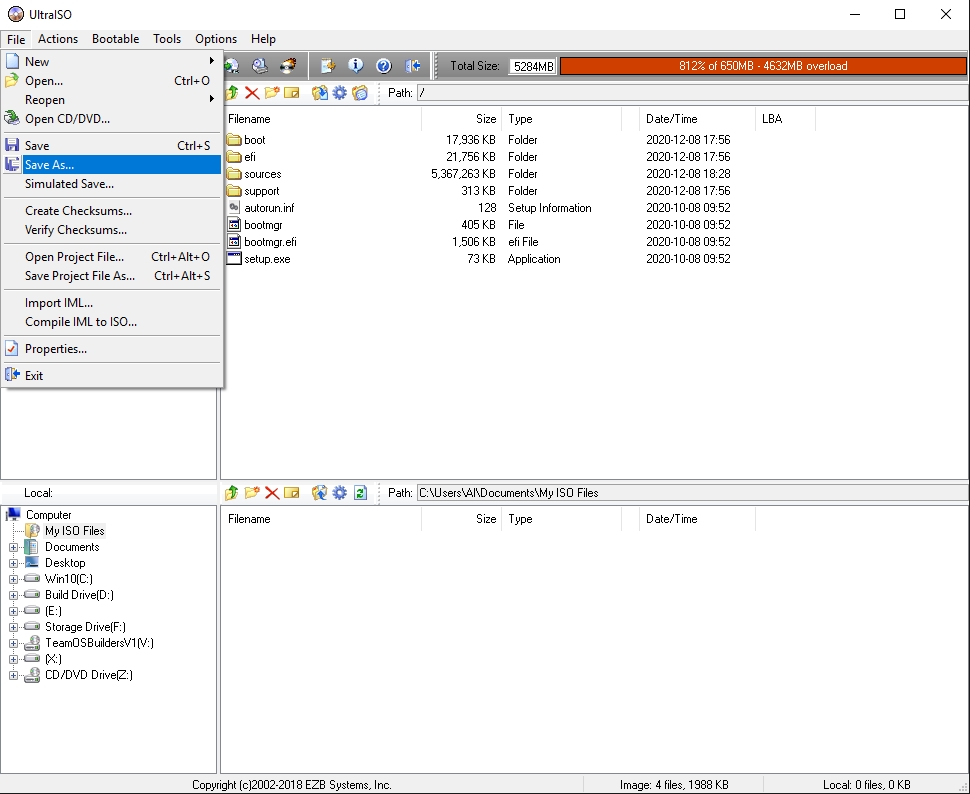
Task: Click the image Path field showing "/"
Action: [692, 93]
